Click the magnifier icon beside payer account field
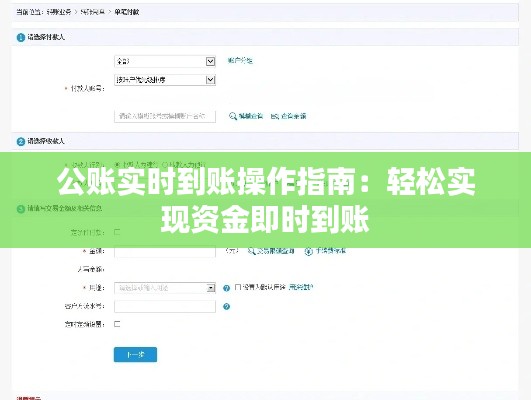The width and height of the screenshot is (531, 400). click(232, 116)
